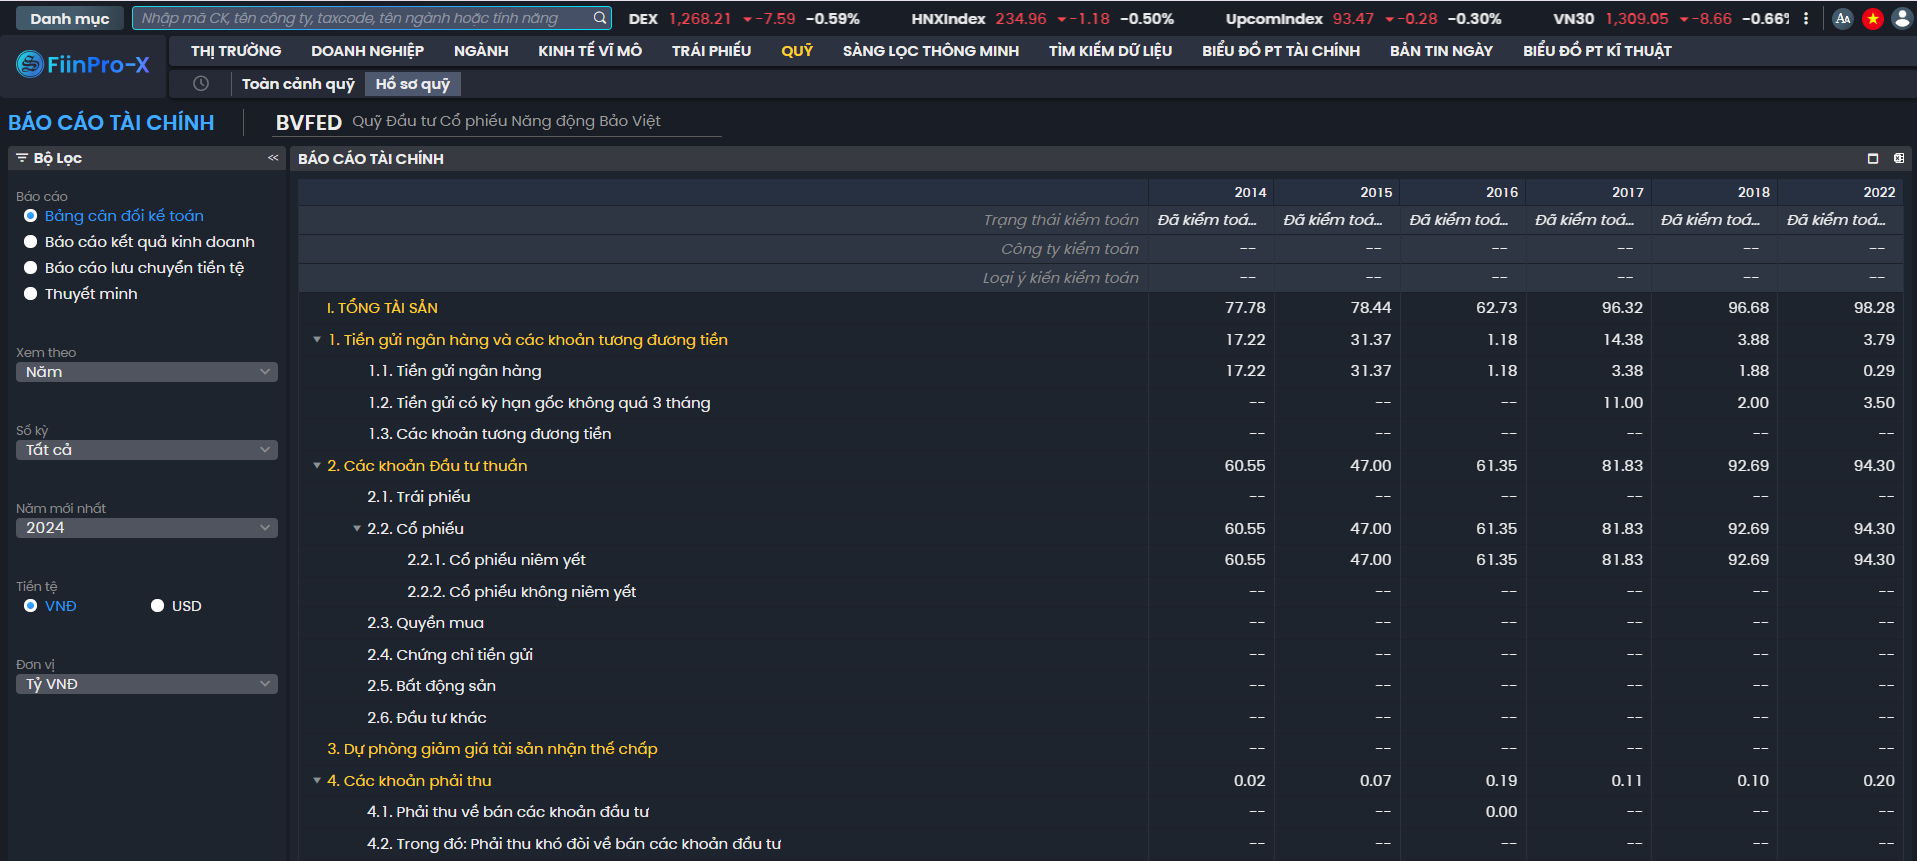Open the font size (Aa) settings
1917x861 pixels.
1842,18
